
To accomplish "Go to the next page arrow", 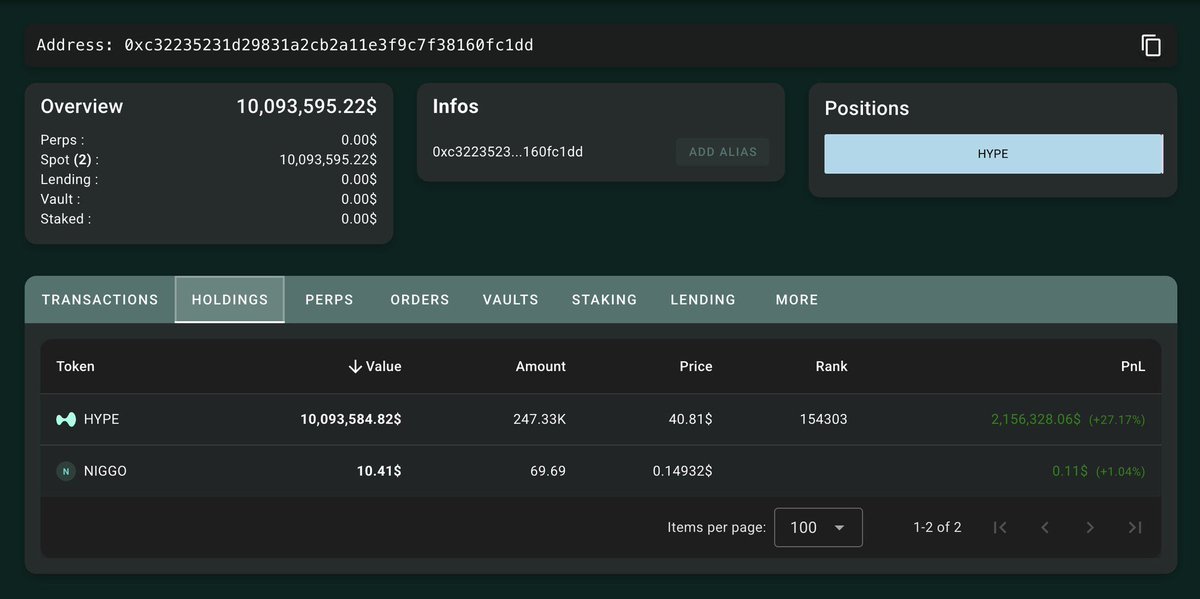I will tap(1090, 528).
